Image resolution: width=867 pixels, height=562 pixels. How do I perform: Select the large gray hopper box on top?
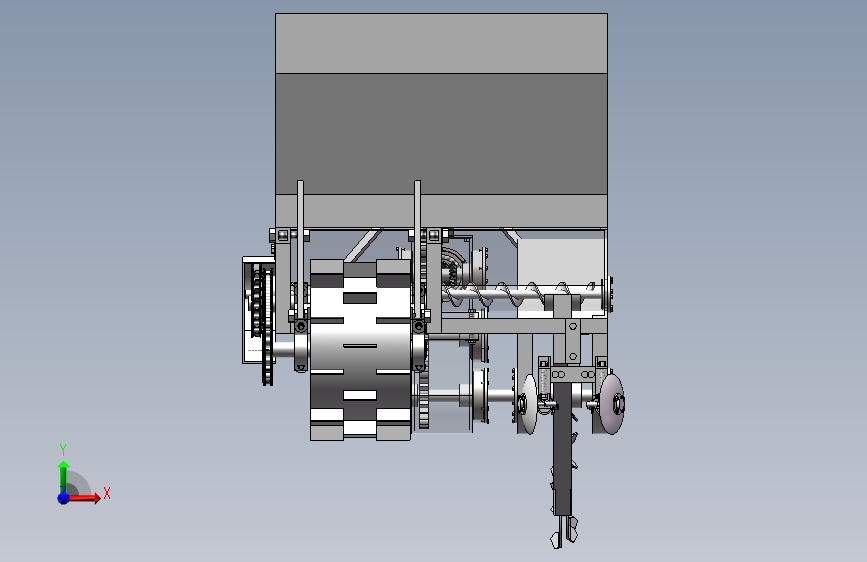[441, 121]
